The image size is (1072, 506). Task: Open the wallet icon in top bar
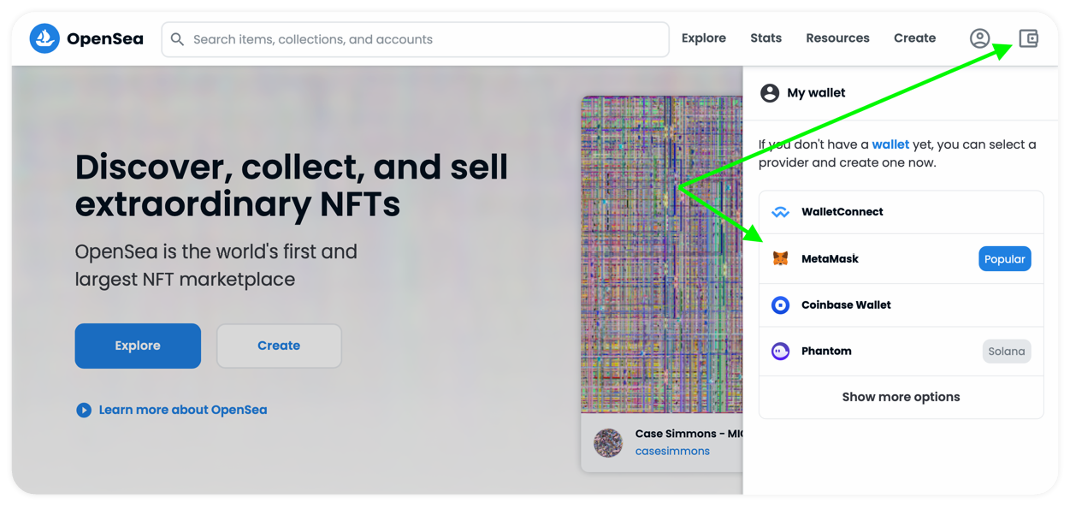[1028, 39]
